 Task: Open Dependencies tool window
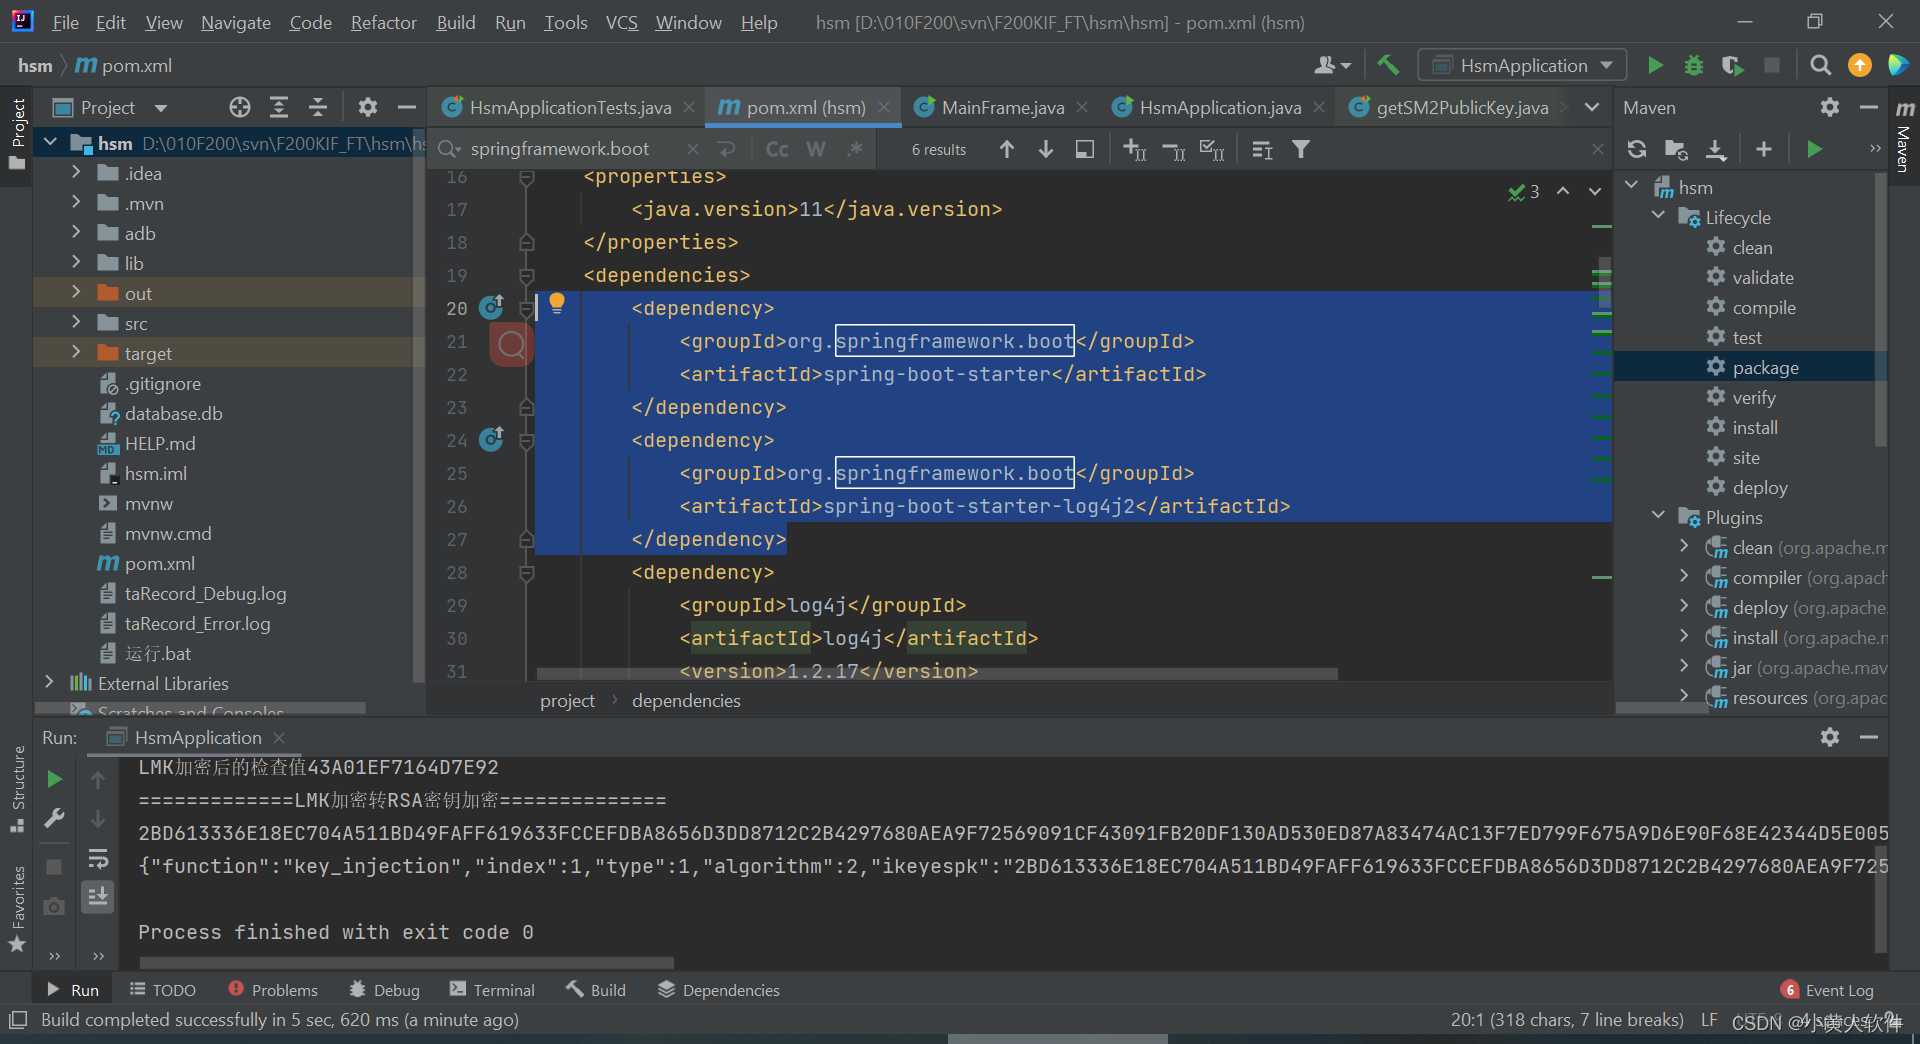click(719, 990)
